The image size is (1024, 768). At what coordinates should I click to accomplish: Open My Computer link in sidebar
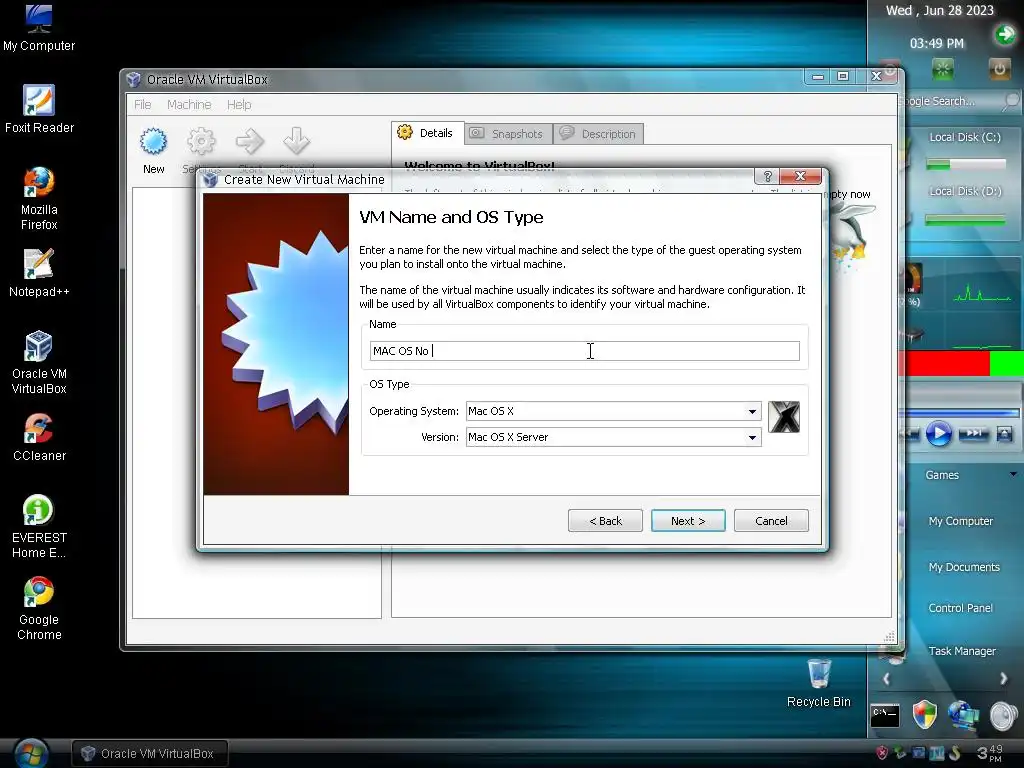(961, 521)
